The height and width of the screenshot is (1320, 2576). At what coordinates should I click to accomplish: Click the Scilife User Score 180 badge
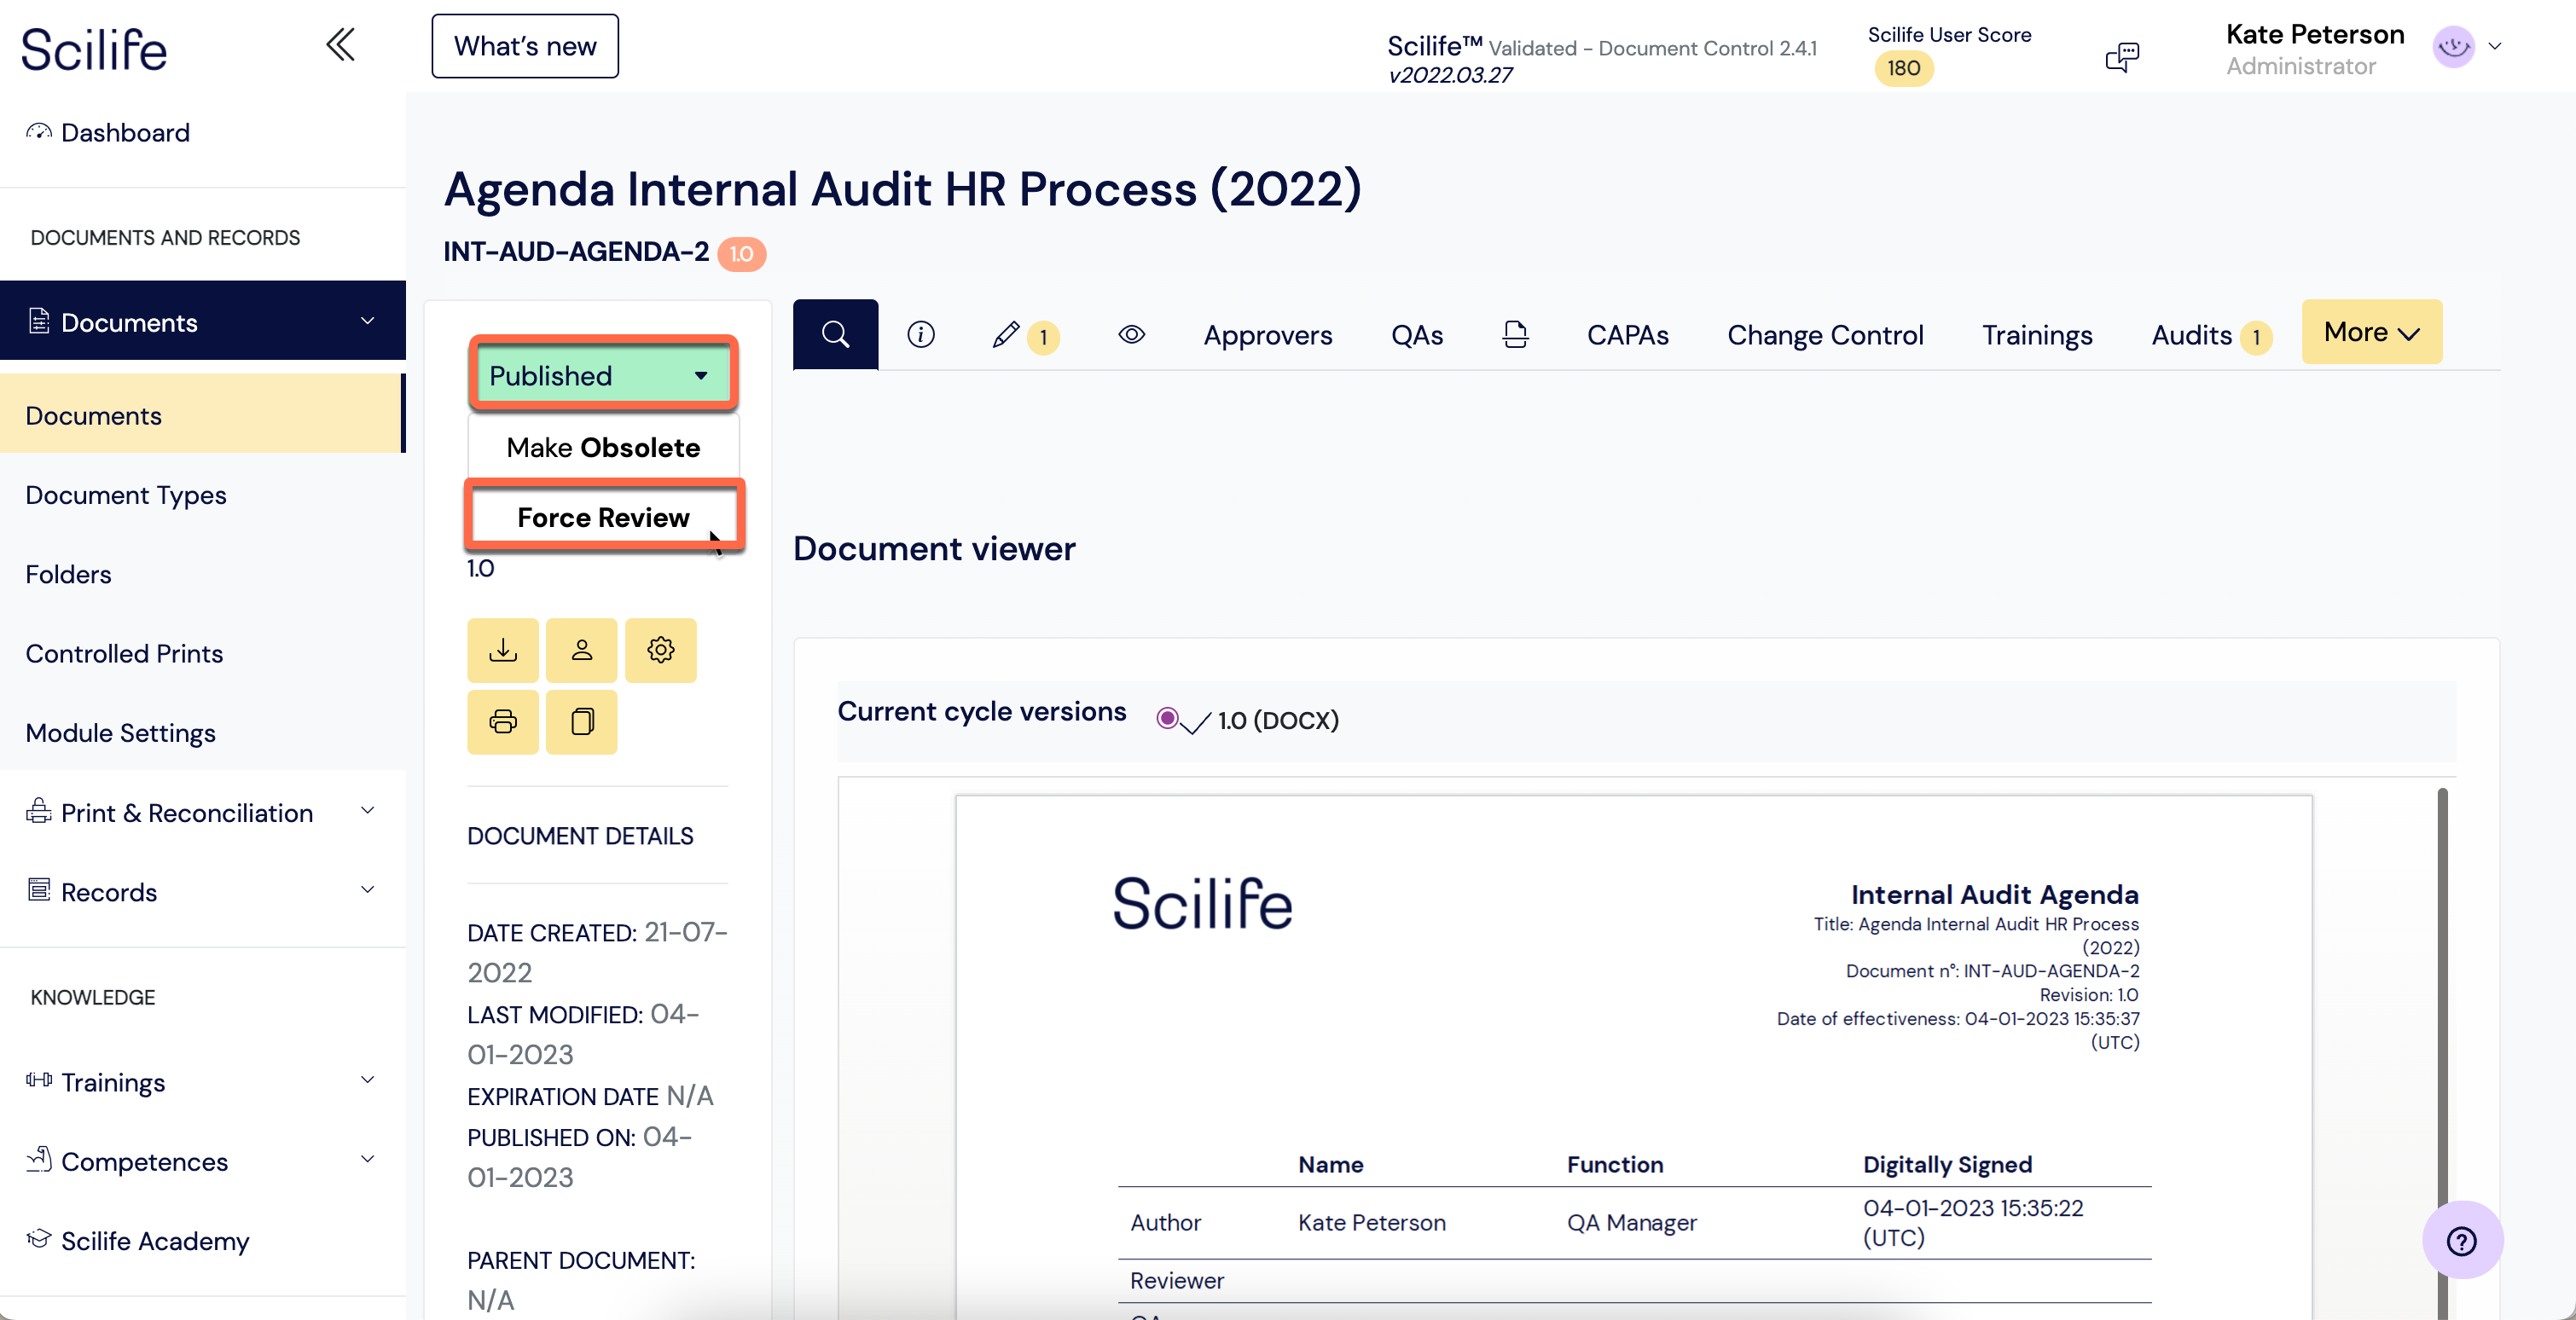coord(1903,68)
